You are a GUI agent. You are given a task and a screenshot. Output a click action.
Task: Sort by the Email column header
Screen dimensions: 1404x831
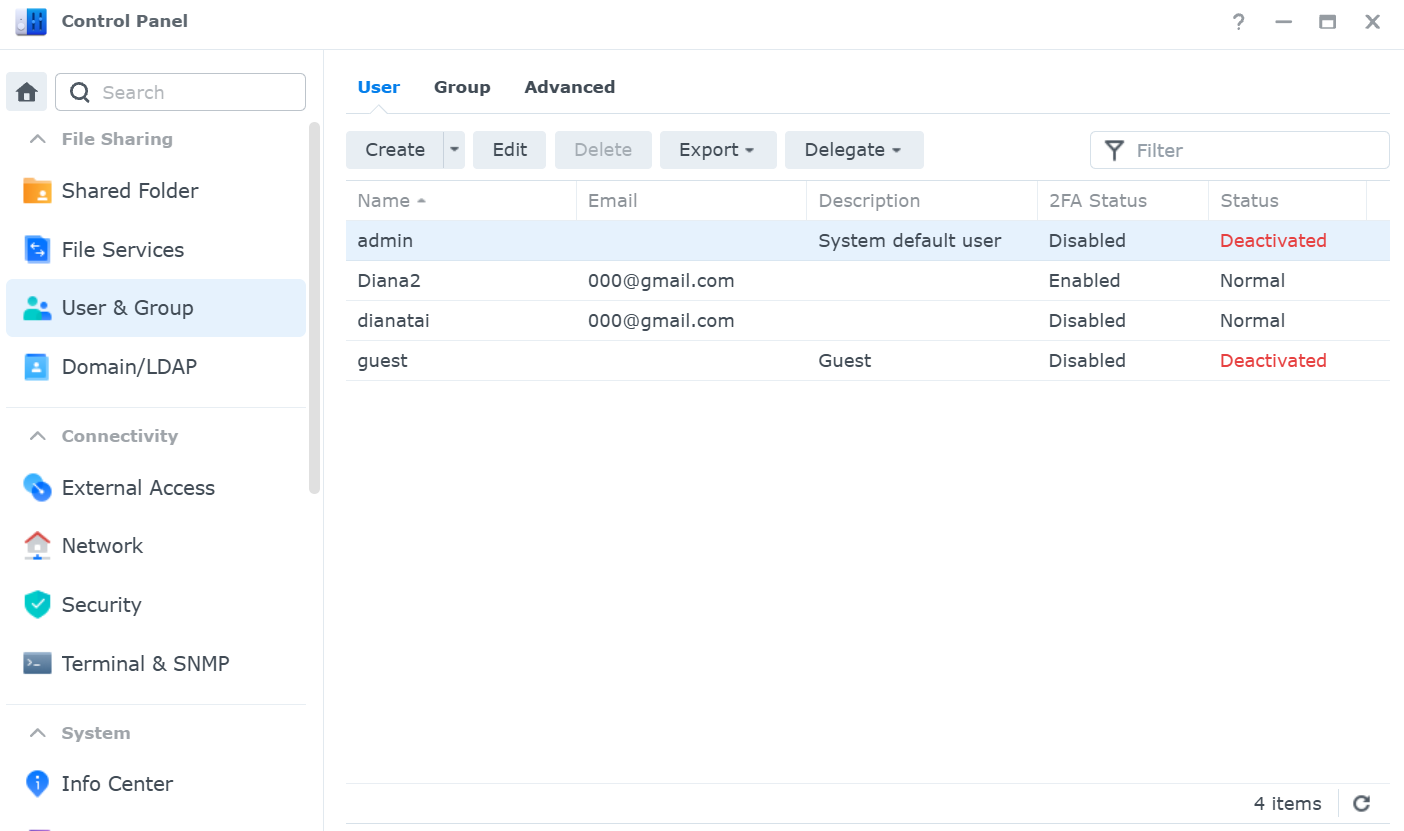coord(692,201)
